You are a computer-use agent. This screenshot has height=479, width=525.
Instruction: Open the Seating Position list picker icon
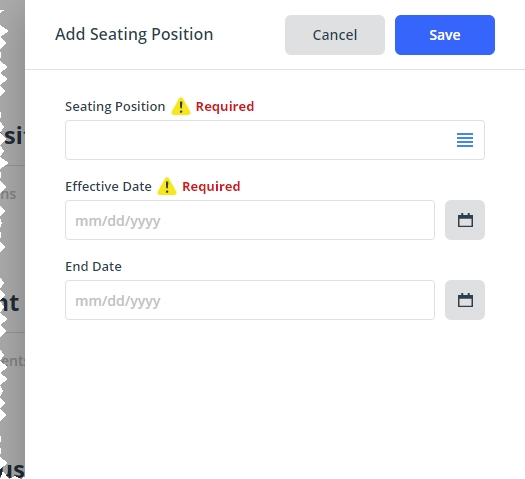tap(465, 140)
